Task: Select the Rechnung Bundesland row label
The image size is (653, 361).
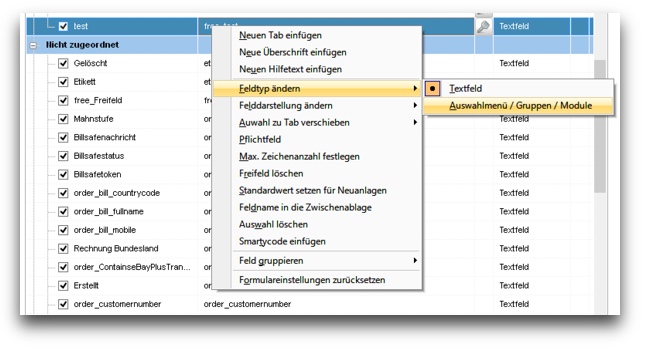Action: click(116, 249)
